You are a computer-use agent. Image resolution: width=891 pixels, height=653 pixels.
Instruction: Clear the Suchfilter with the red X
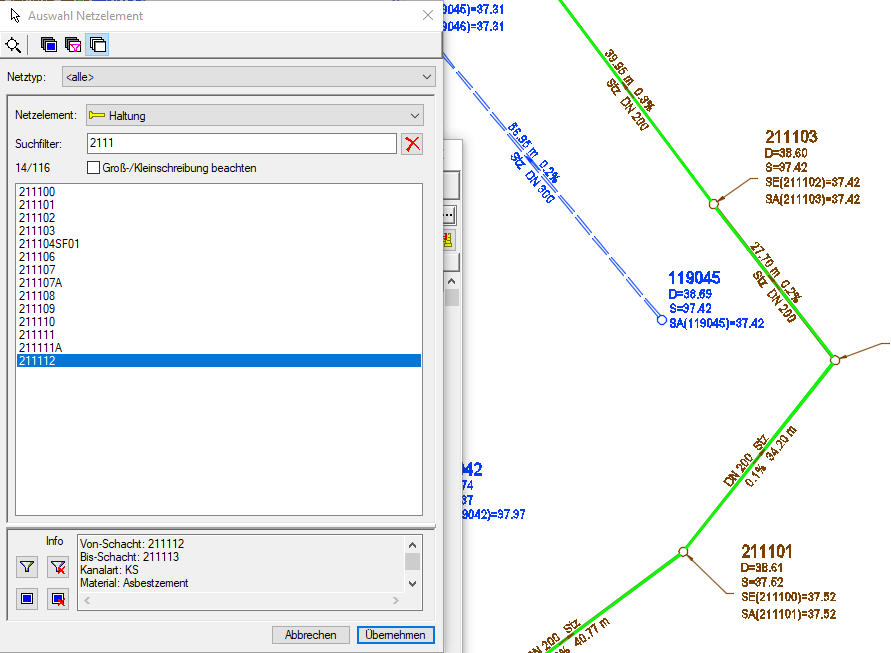point(412,144)
